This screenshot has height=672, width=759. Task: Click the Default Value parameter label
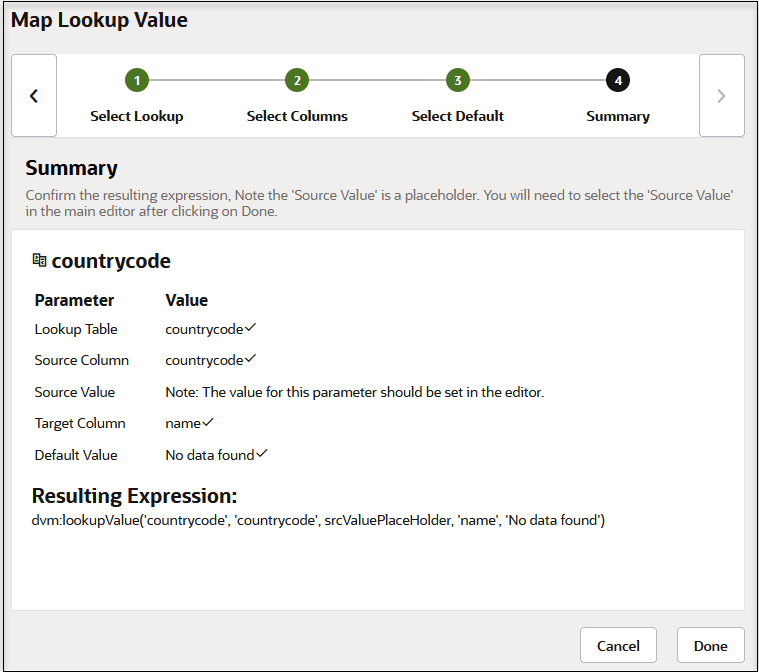pos(76,455)
